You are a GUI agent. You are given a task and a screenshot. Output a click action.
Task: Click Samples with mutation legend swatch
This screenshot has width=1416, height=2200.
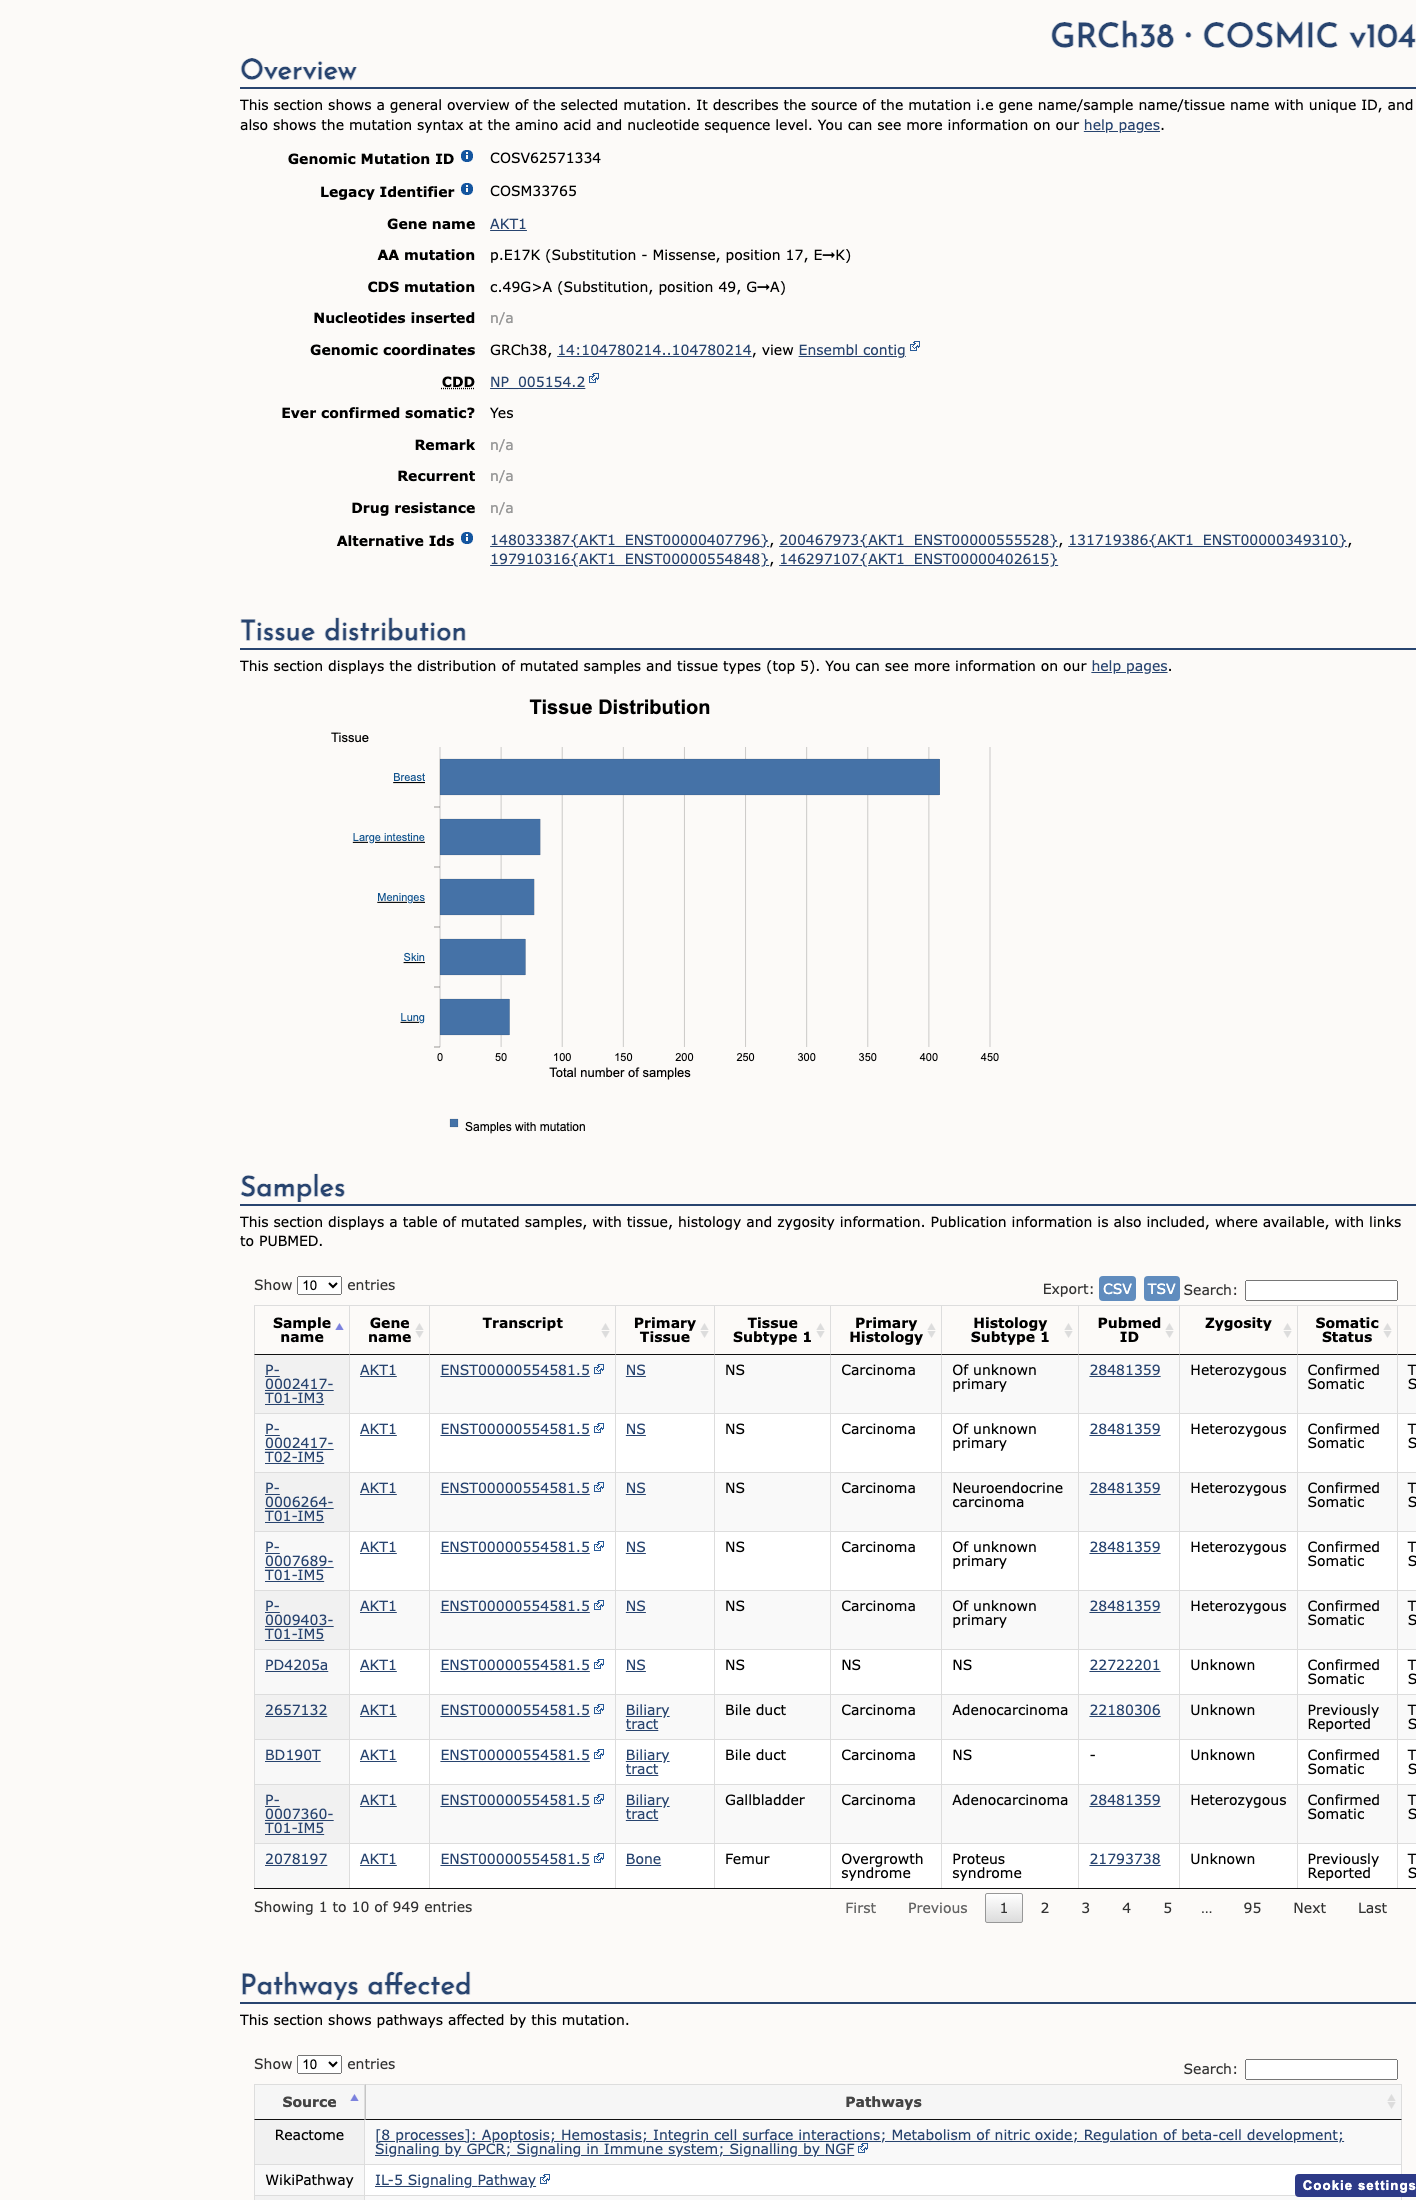454,1123
